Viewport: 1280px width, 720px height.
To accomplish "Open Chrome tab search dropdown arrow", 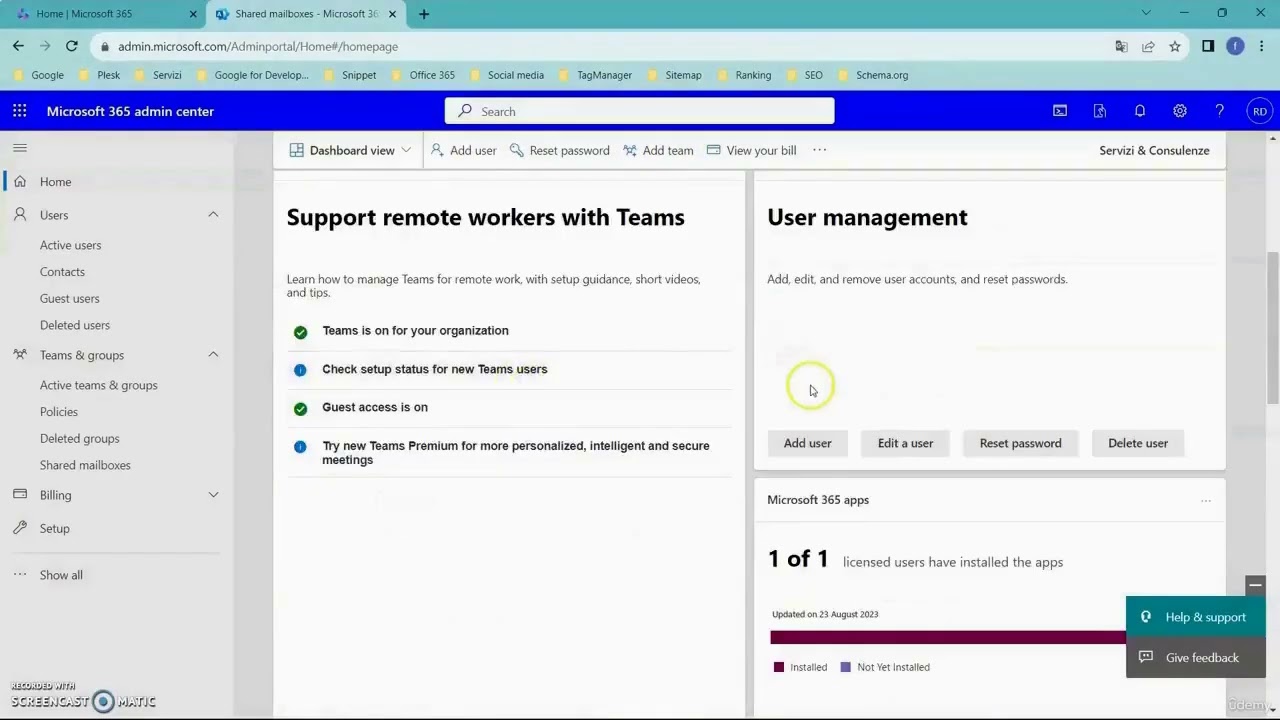I will 1146,13.
